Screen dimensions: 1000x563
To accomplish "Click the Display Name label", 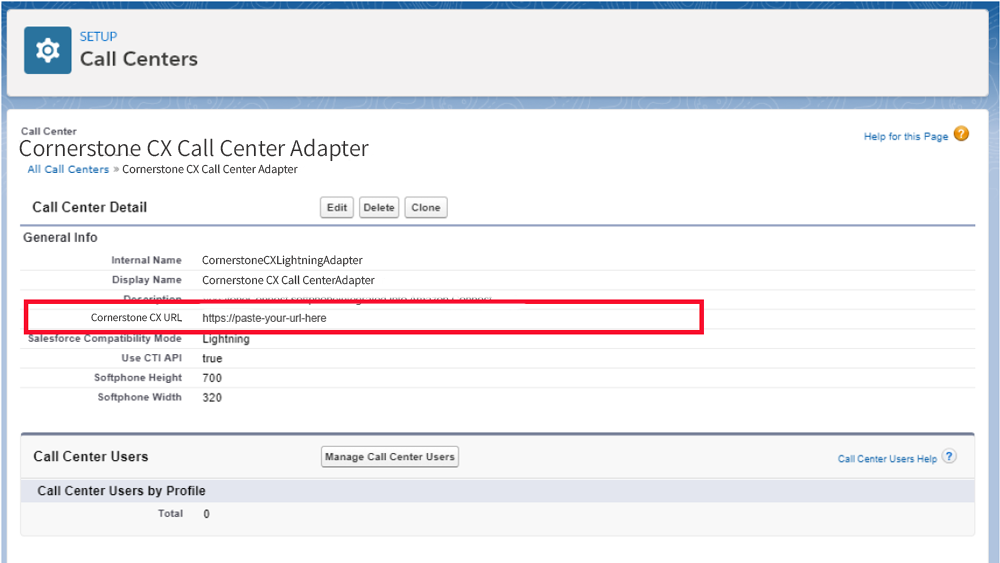I will click(x=147, y=280).
